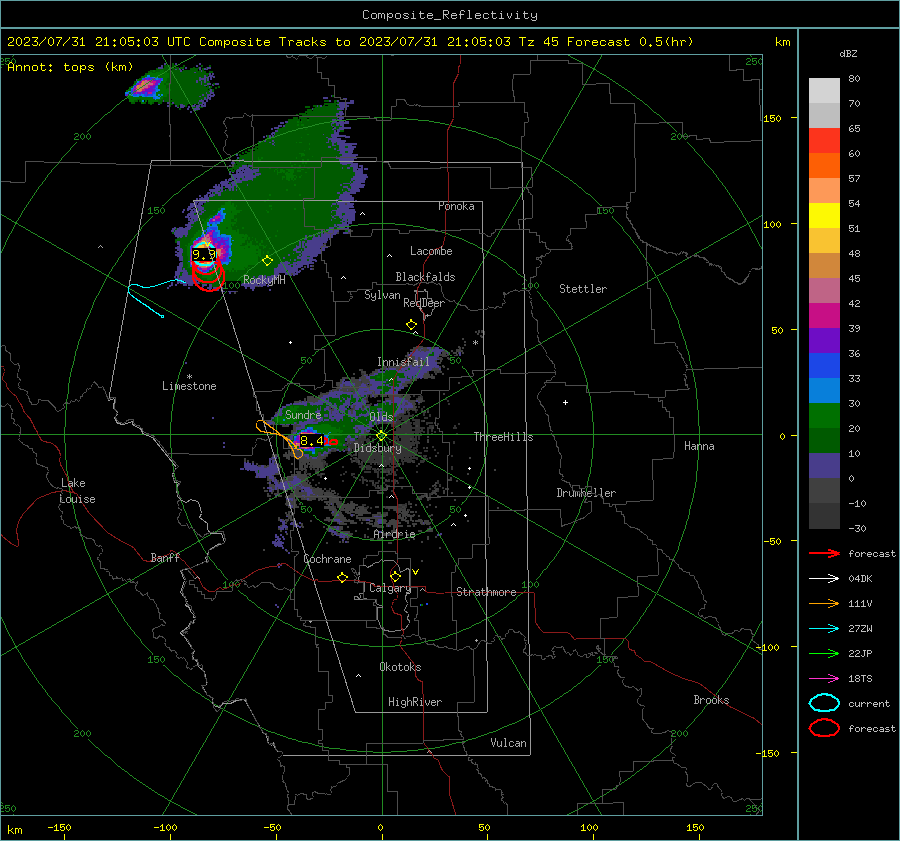The height and width of the screenshot is (841, 900).
Task: Click the red forecast ellipses below the 9.9 cell
Action: [x=208, y=276]
